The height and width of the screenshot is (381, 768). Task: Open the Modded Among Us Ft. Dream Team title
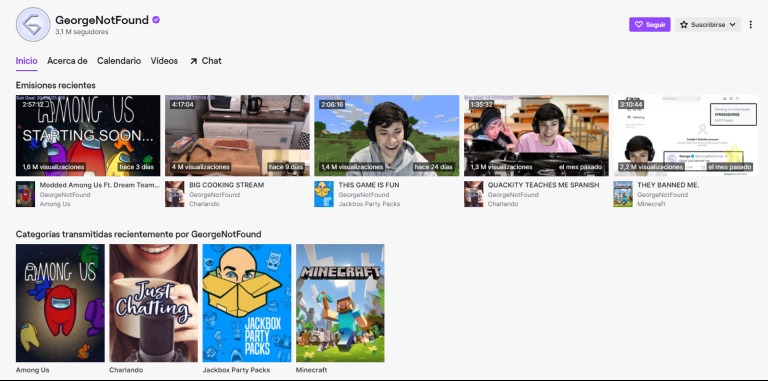click(x=100, y=185)
